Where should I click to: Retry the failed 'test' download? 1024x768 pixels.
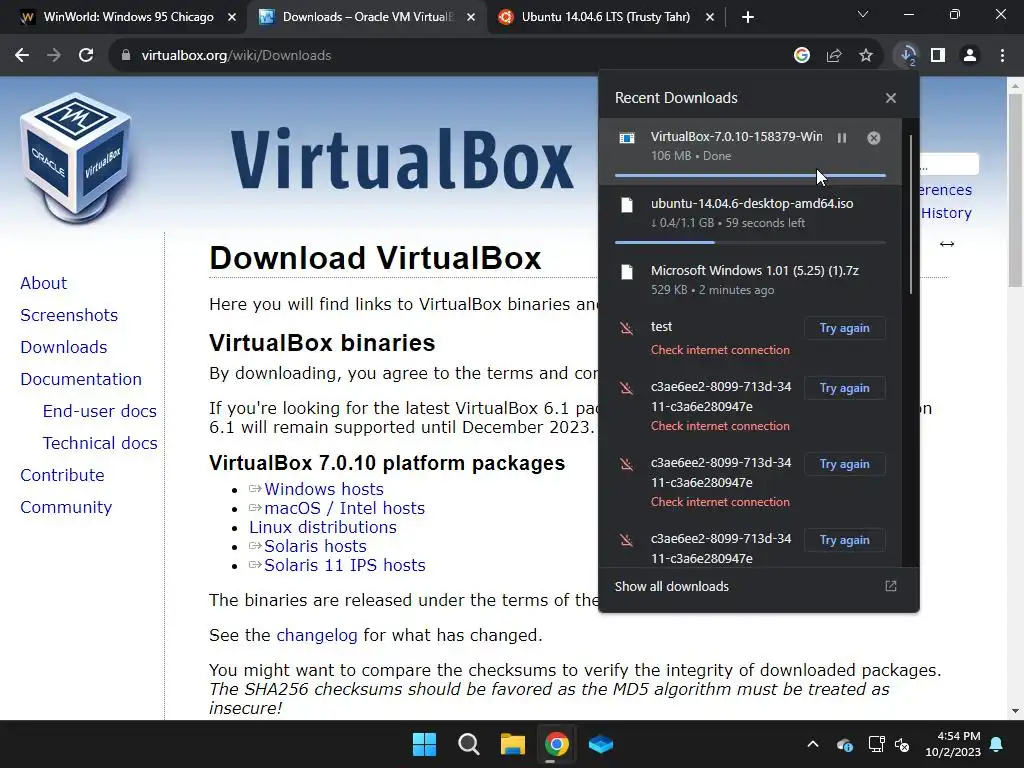pyautogui.click(x=844, y=328)
